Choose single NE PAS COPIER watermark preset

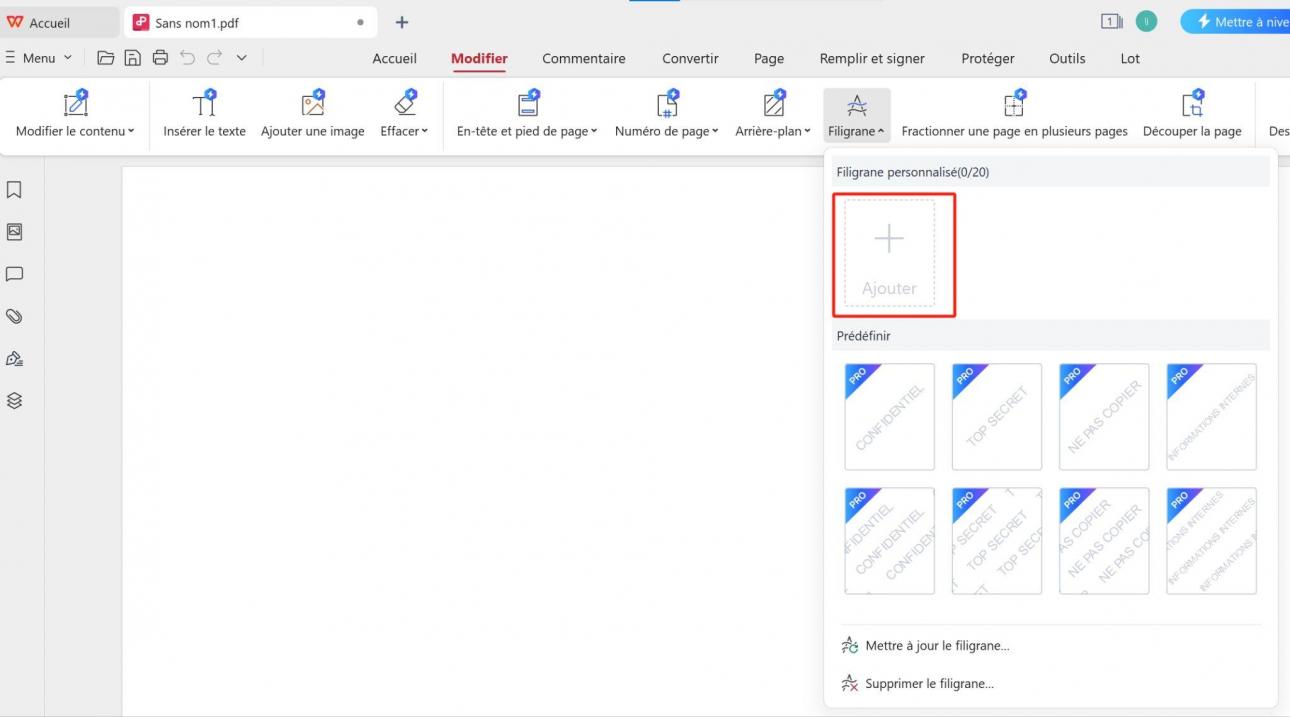click(x=1104, y=416)
